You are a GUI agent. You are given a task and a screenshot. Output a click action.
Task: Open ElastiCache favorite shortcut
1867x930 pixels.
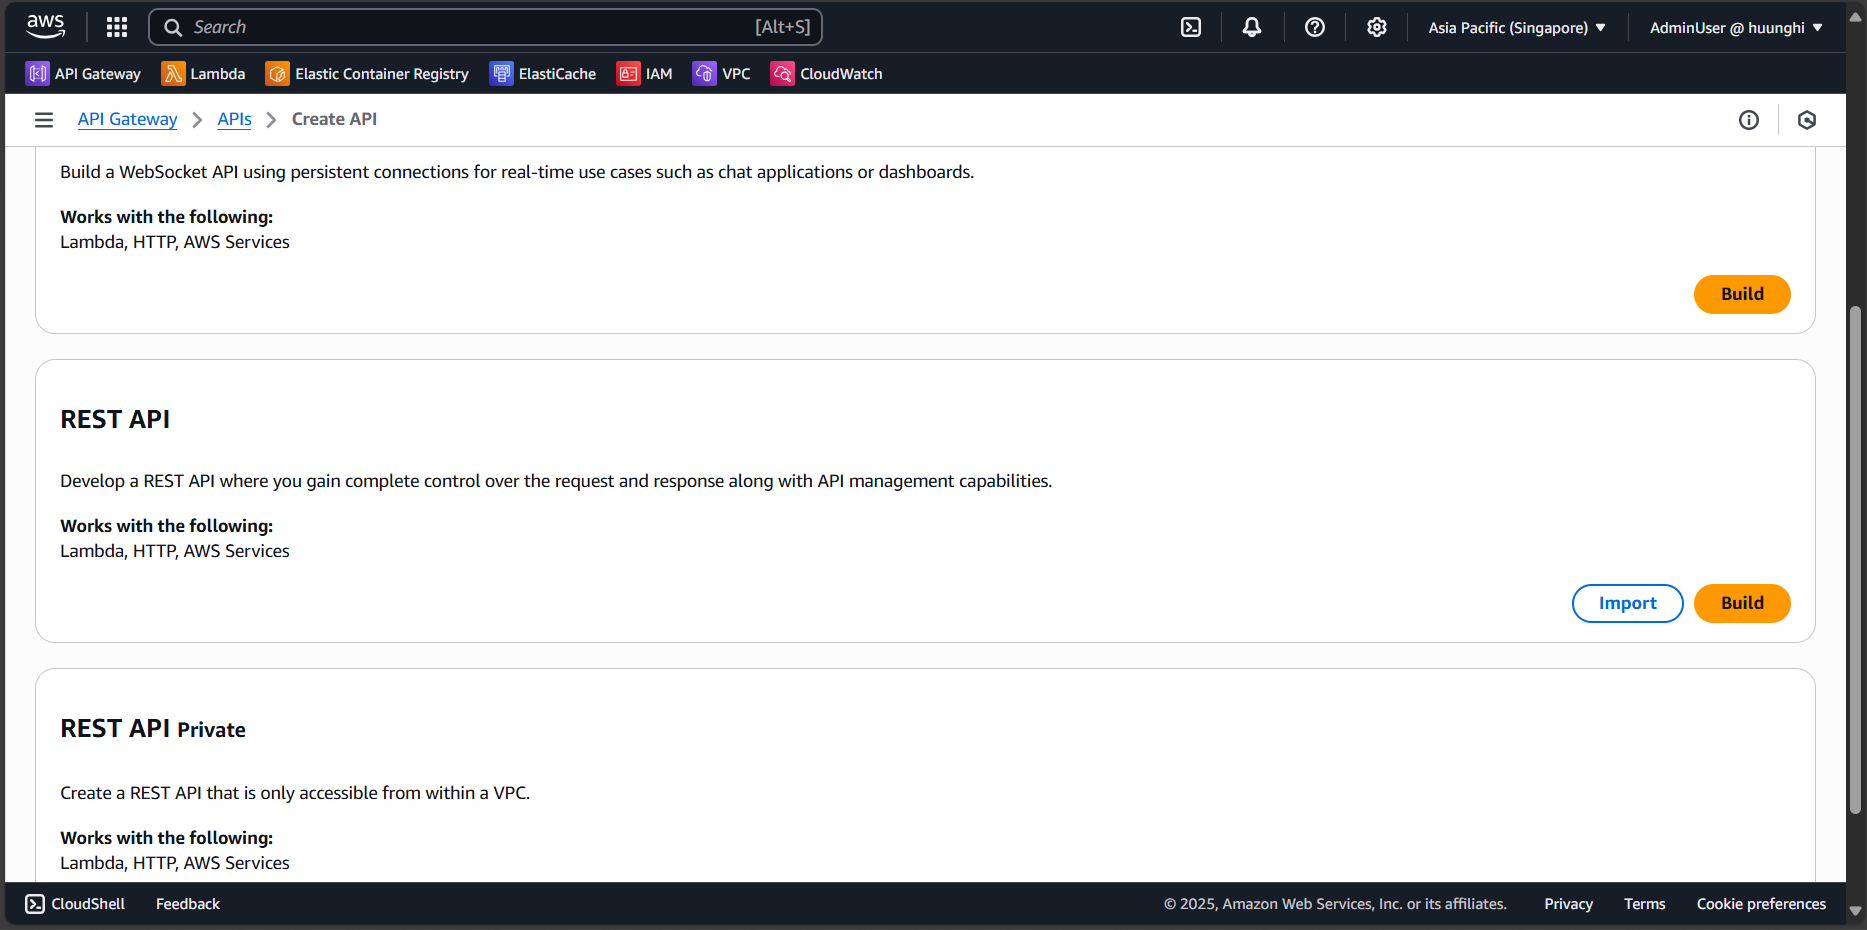[543, 74]
